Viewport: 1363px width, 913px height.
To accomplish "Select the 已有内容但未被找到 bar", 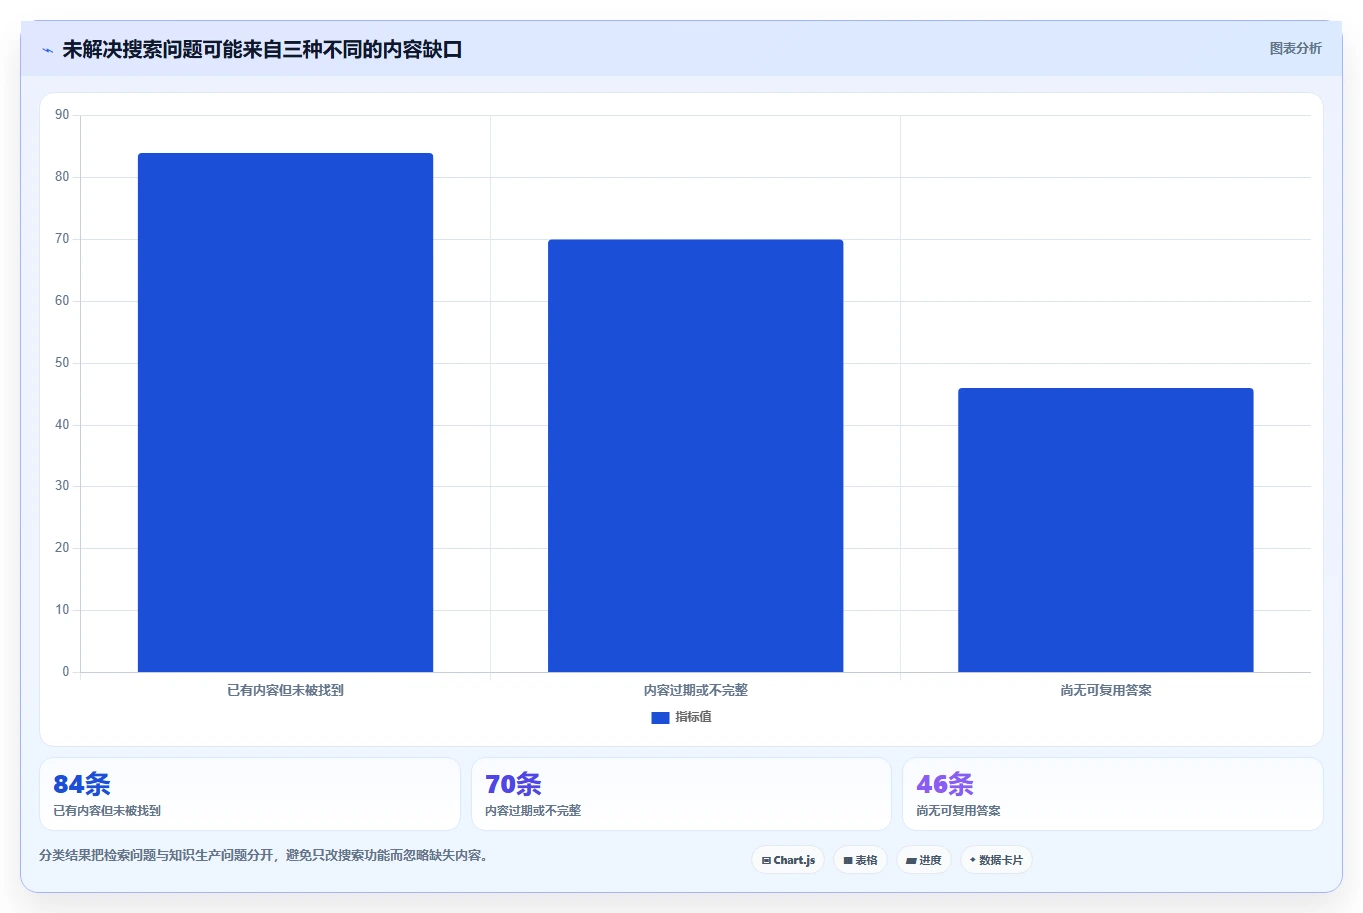I will [285, 412].
